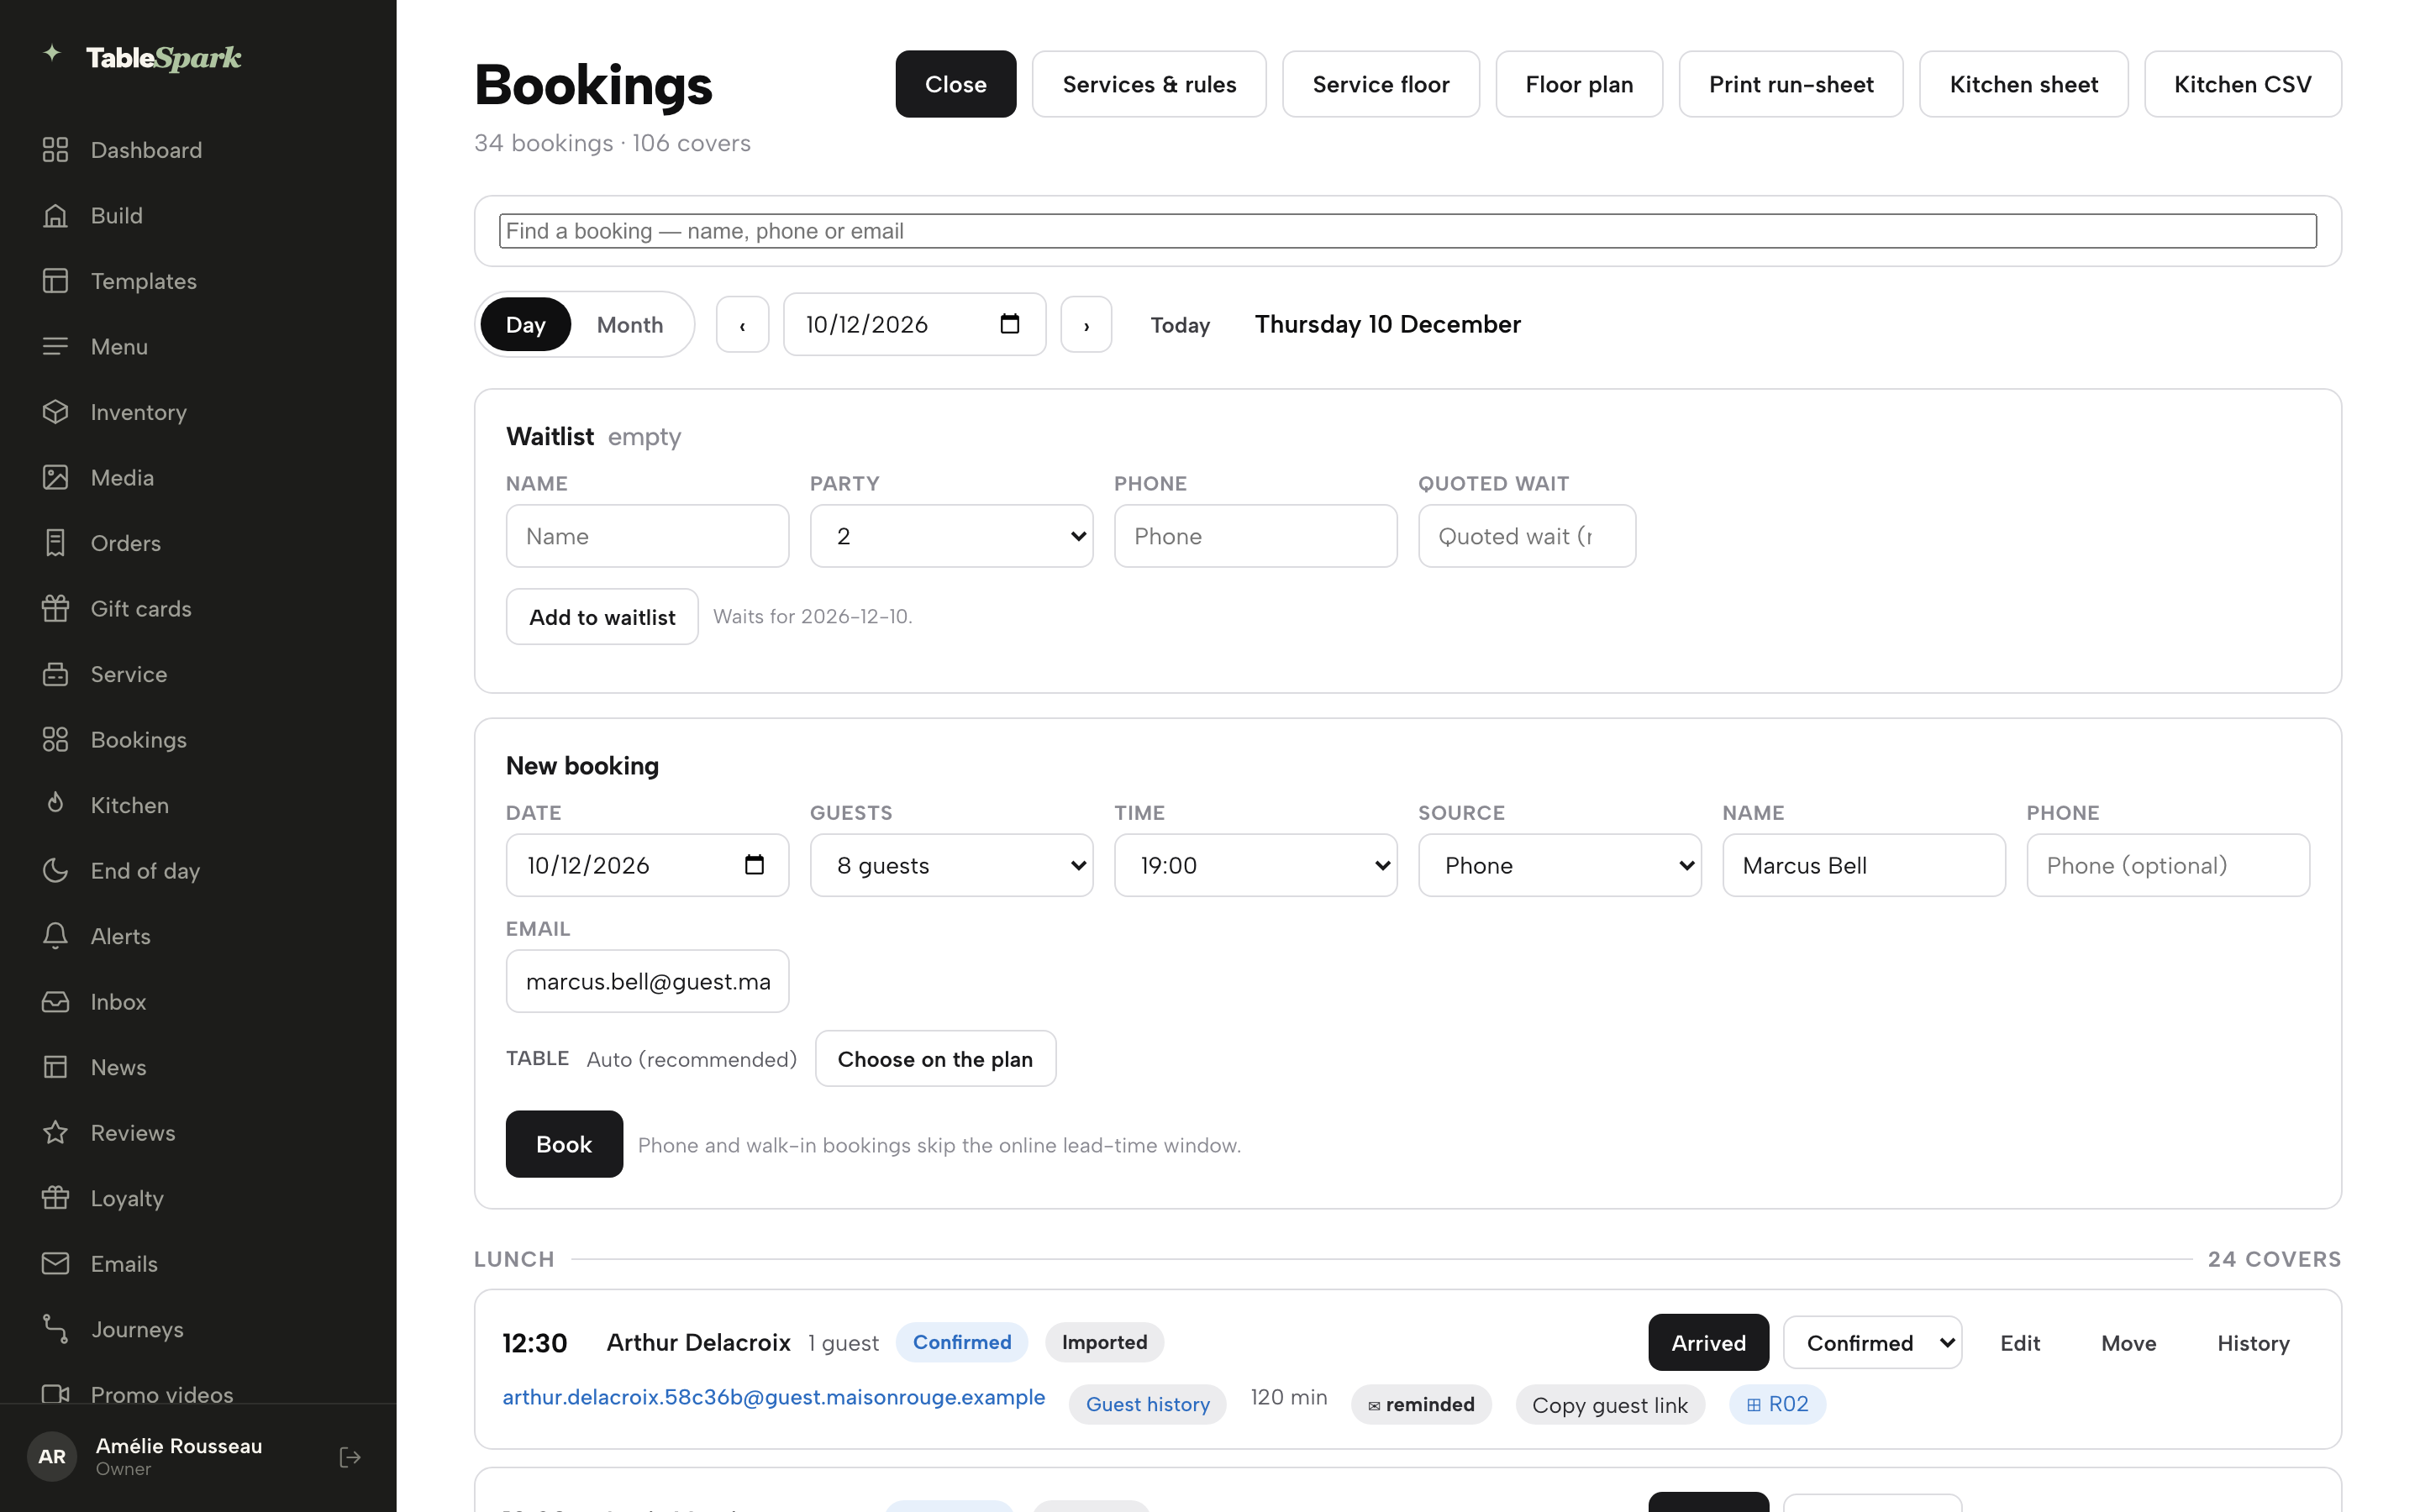Viewport: 2420px width, 1512px height.
Task: Go to next day arrow
Action: click(1086, 324)
